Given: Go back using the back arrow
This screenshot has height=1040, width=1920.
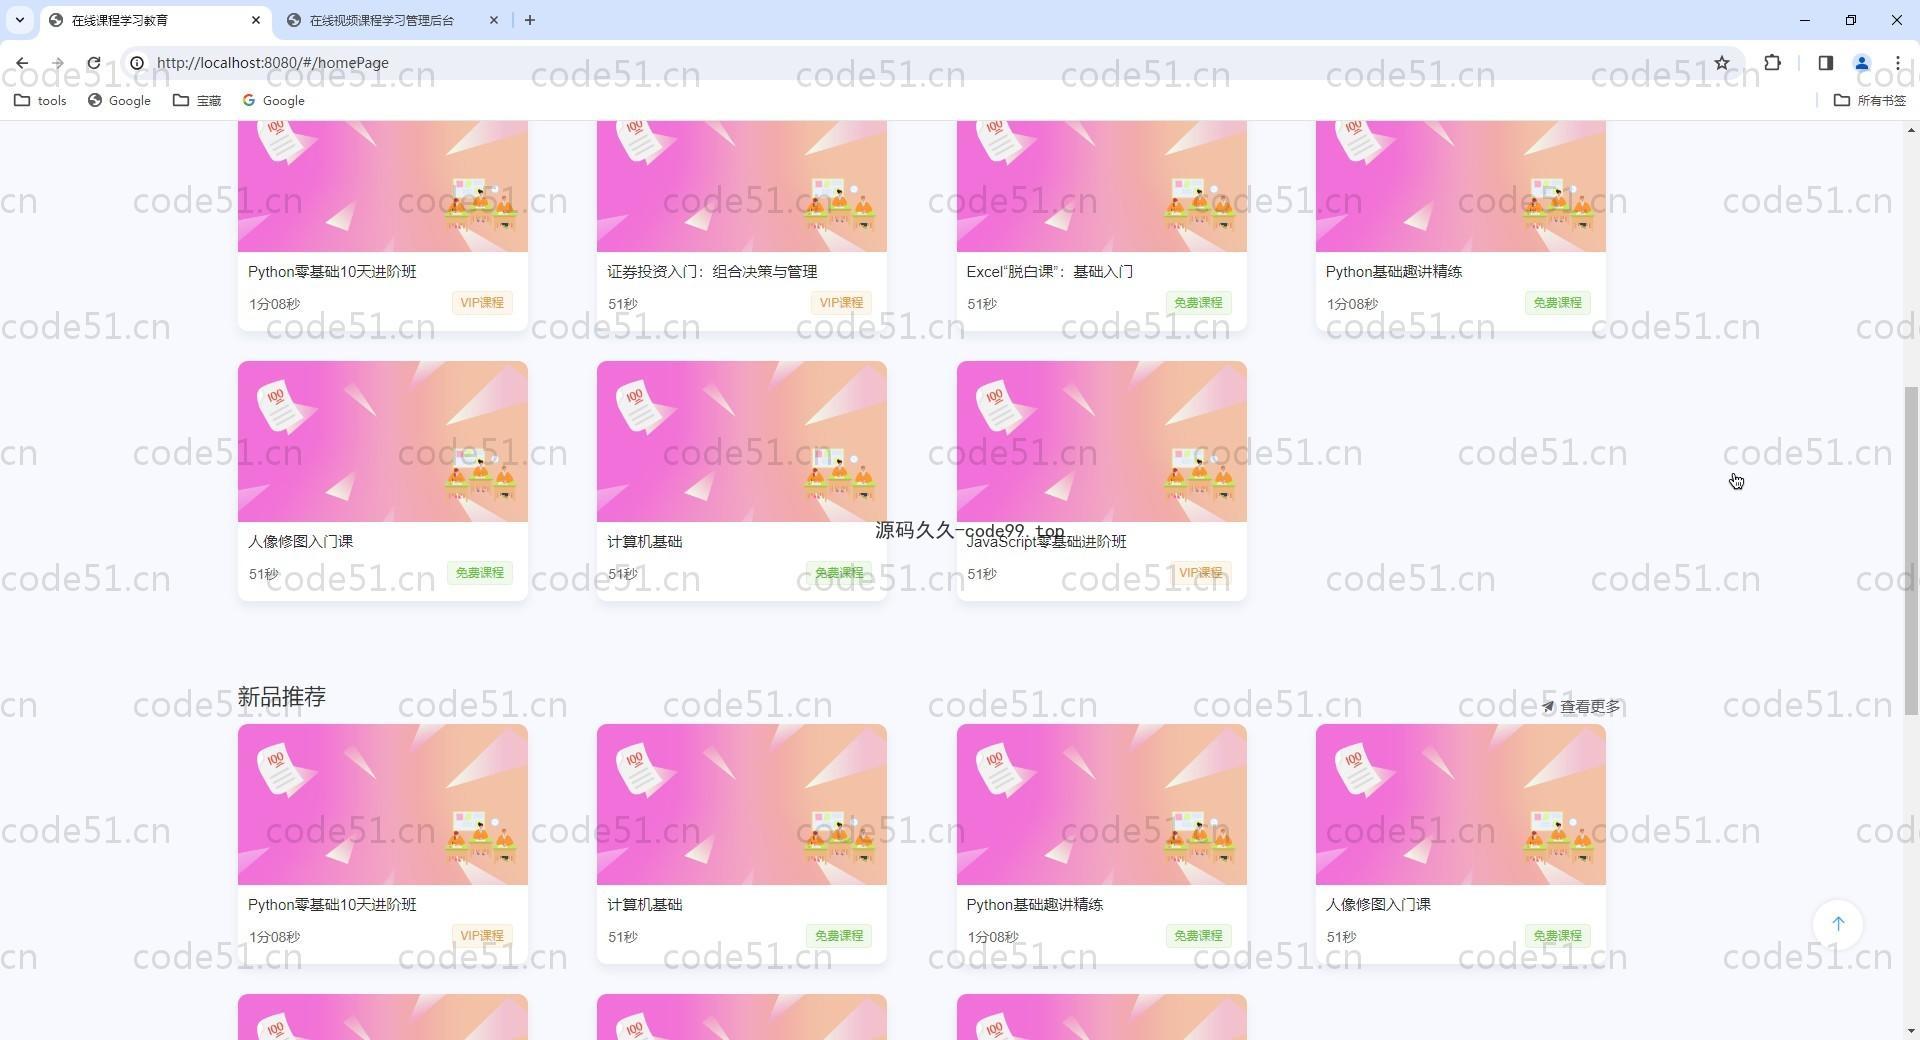Looking at the screenshot, I should point(22,63).
